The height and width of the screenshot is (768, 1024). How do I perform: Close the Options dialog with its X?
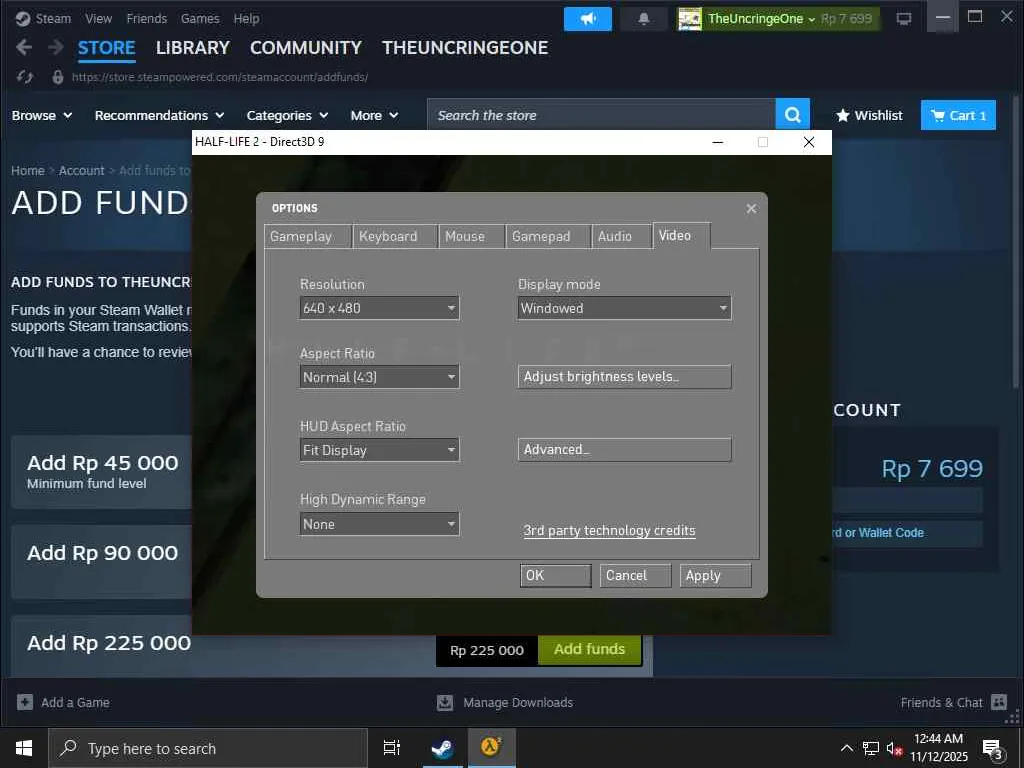751,208
